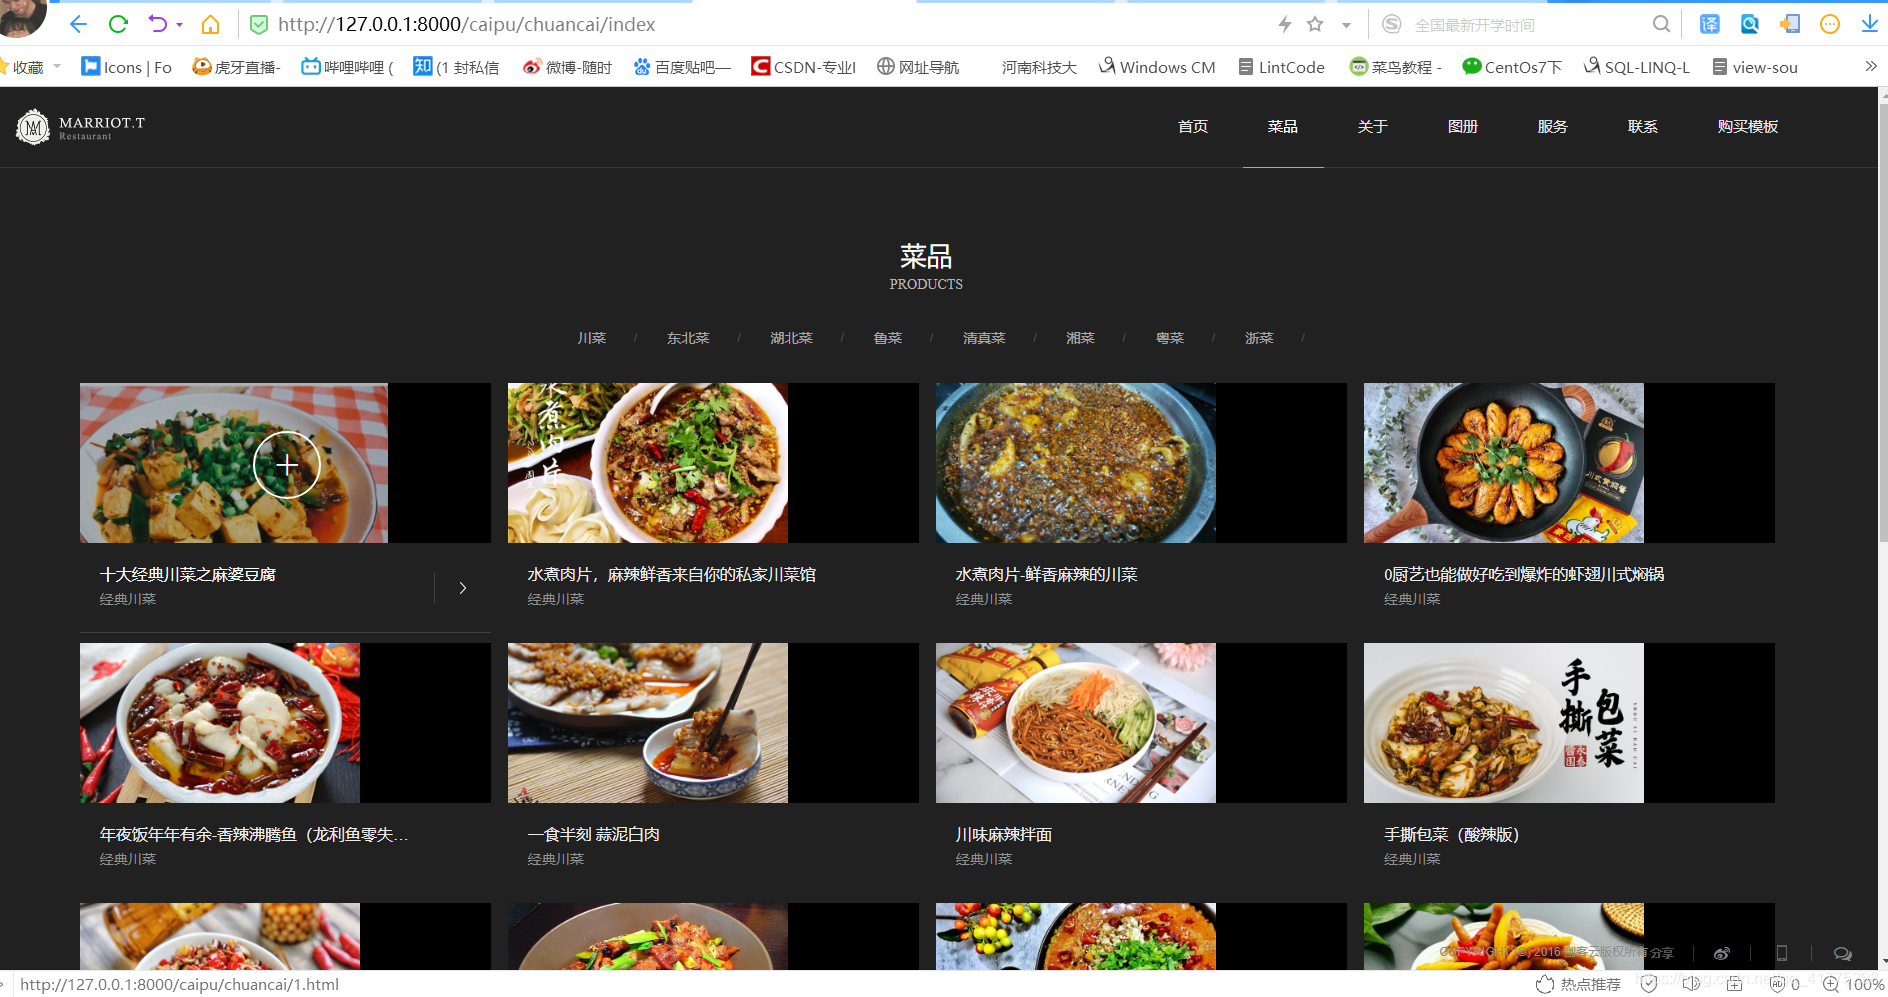This screenshot has height=997, width=1888.
Task: Open the 收藏 favorites dropdown
Action: click(34, 67)
